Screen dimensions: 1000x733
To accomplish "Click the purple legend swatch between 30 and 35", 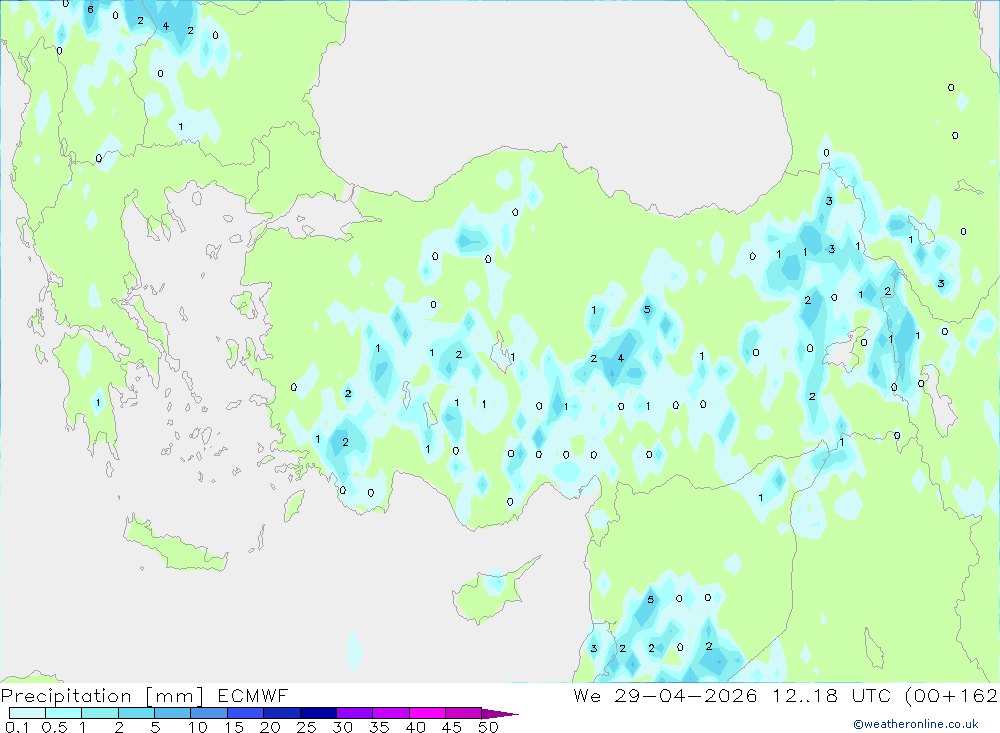I will click(x=354, y=713).
